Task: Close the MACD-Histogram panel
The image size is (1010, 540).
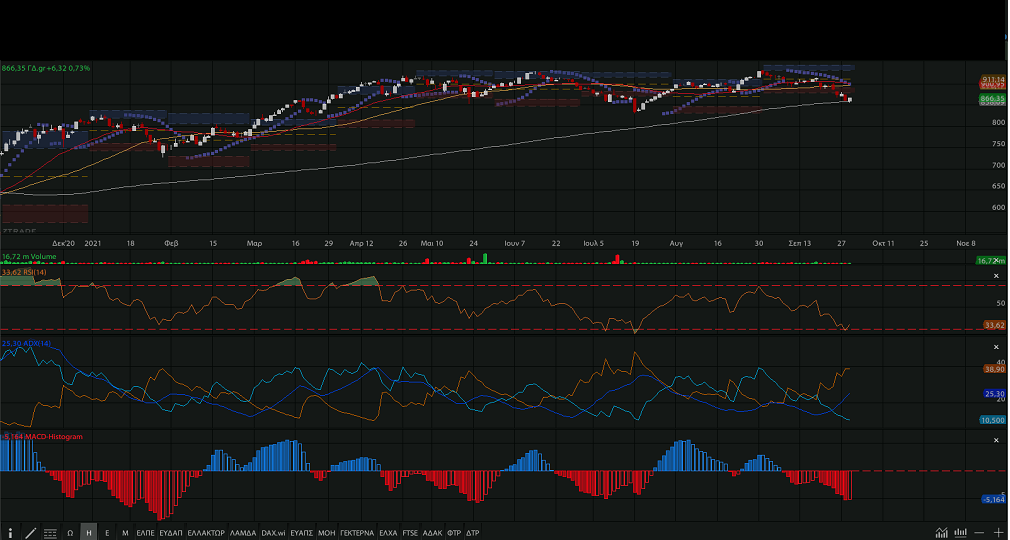Action: pyautogui.click(x=996, y=440)
